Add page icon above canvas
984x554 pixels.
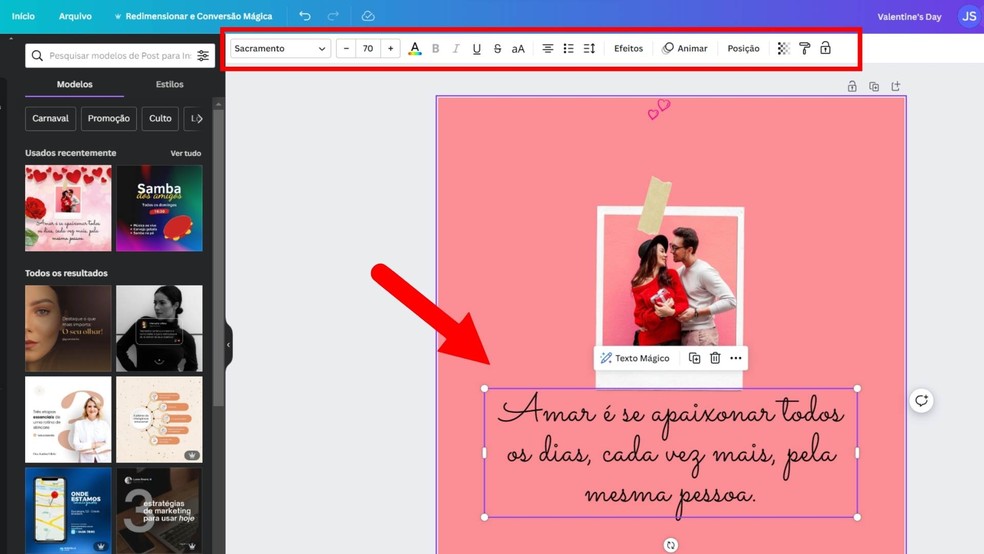[x=896, y=87]
